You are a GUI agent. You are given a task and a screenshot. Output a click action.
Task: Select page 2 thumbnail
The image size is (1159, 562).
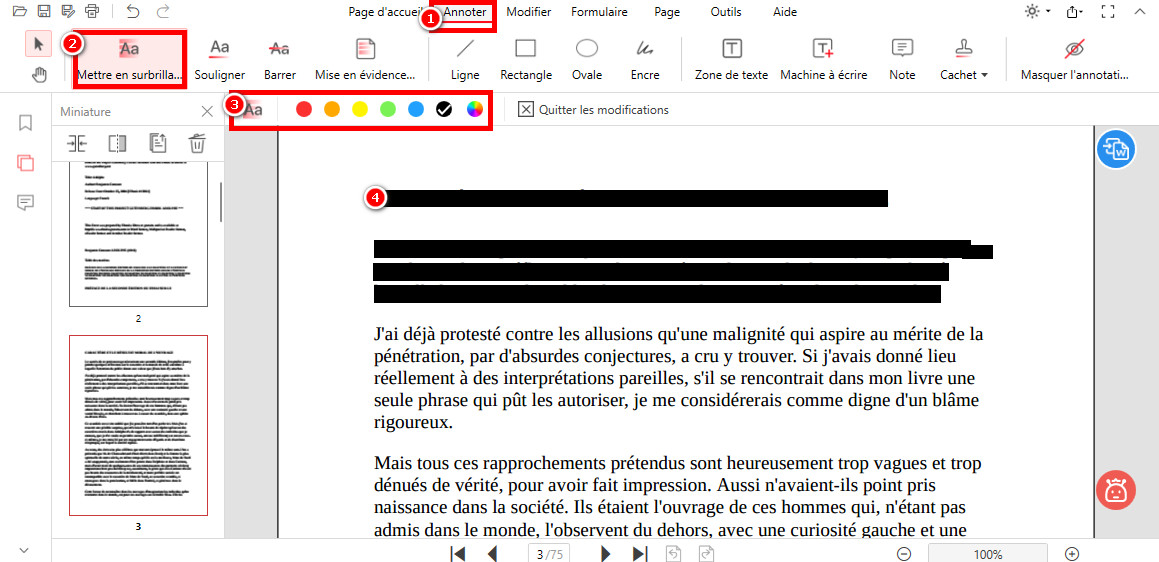coord(138,233)
